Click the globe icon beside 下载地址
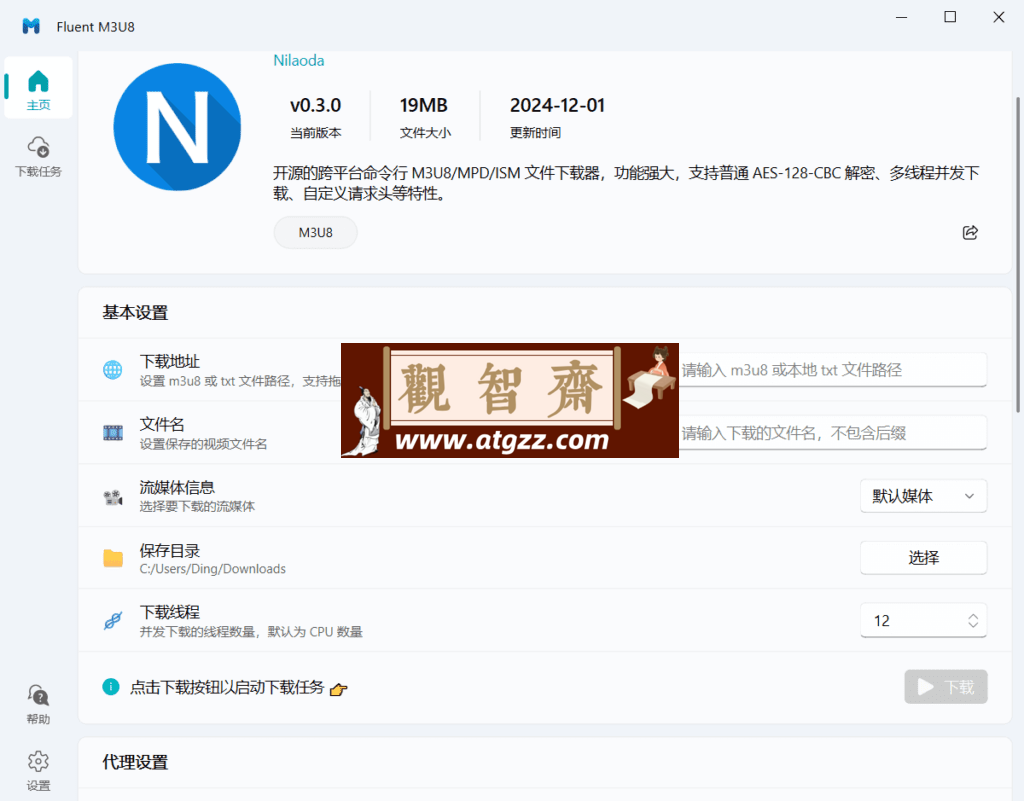Image resolution: width=1024 pixels, height=801 pixels. 112,369
